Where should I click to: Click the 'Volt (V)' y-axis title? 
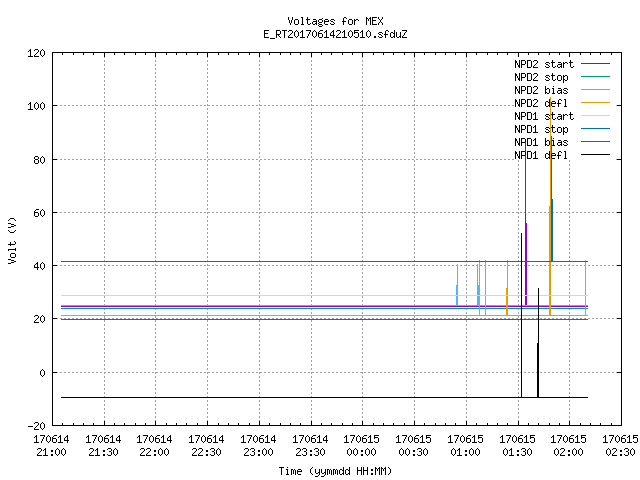click(x=12, y=241)
